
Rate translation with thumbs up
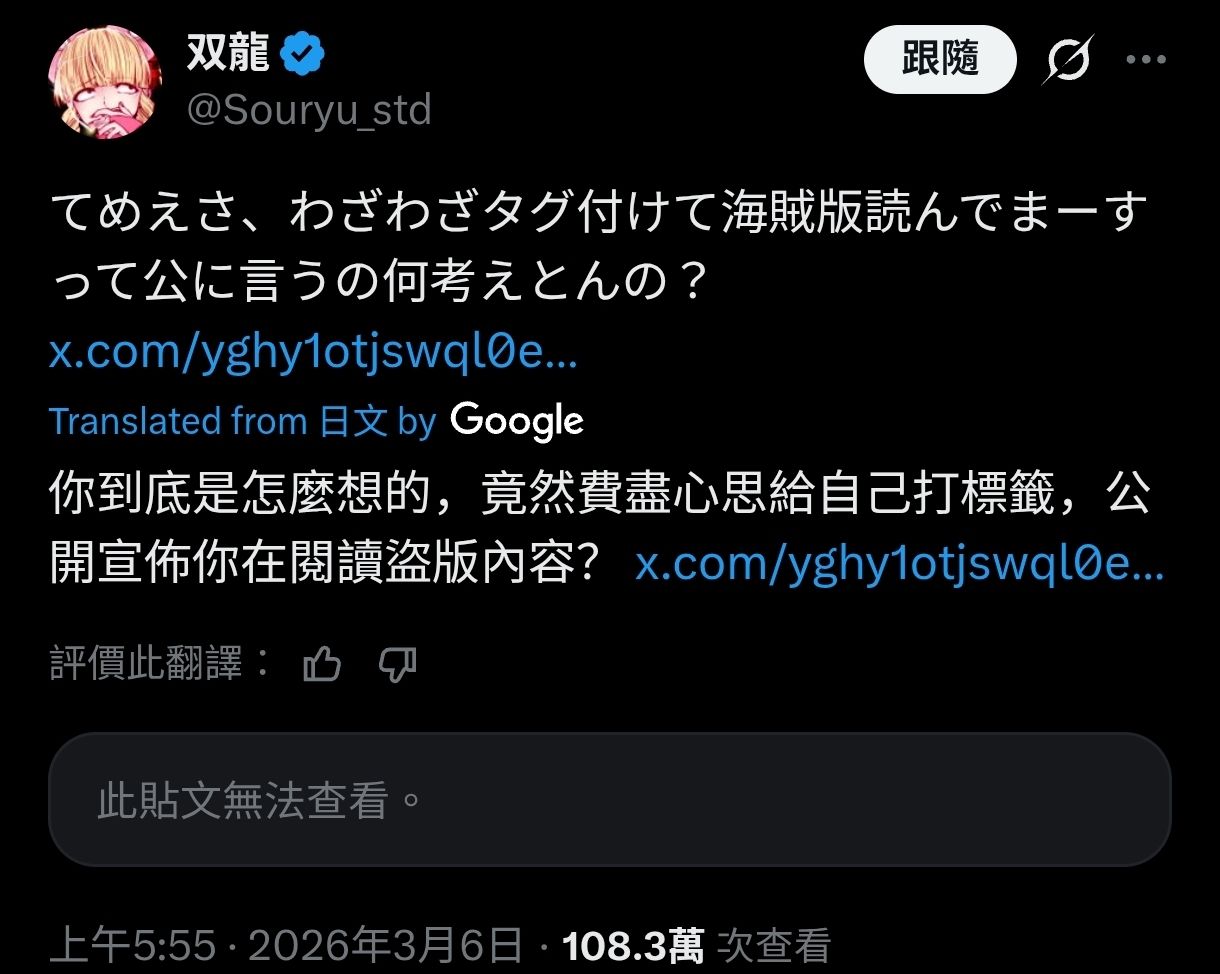322,664
